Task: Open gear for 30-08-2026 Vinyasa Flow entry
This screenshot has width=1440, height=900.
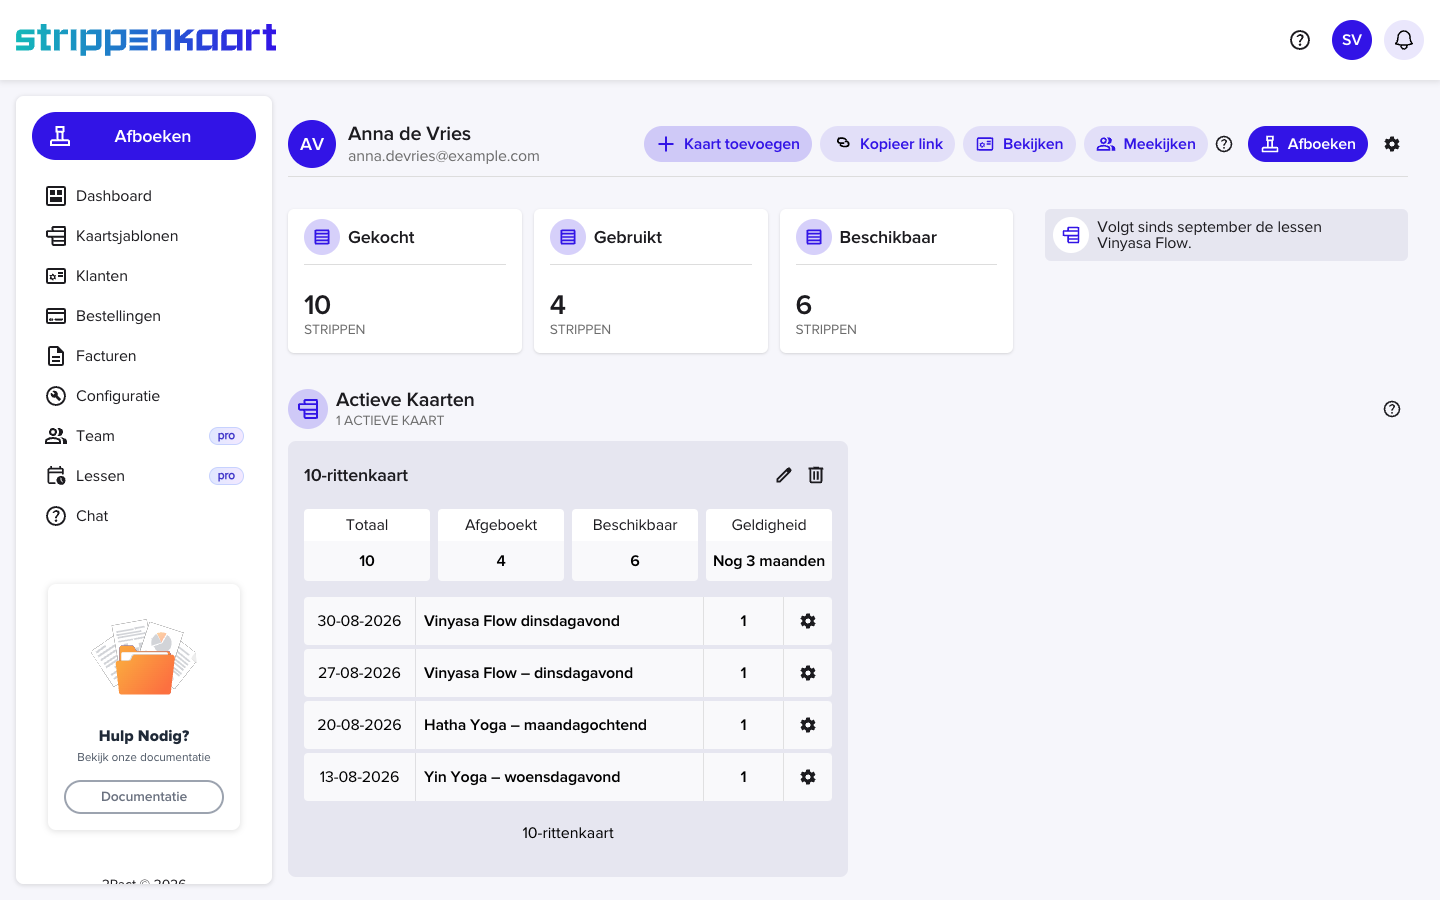Action: point(808,621)
